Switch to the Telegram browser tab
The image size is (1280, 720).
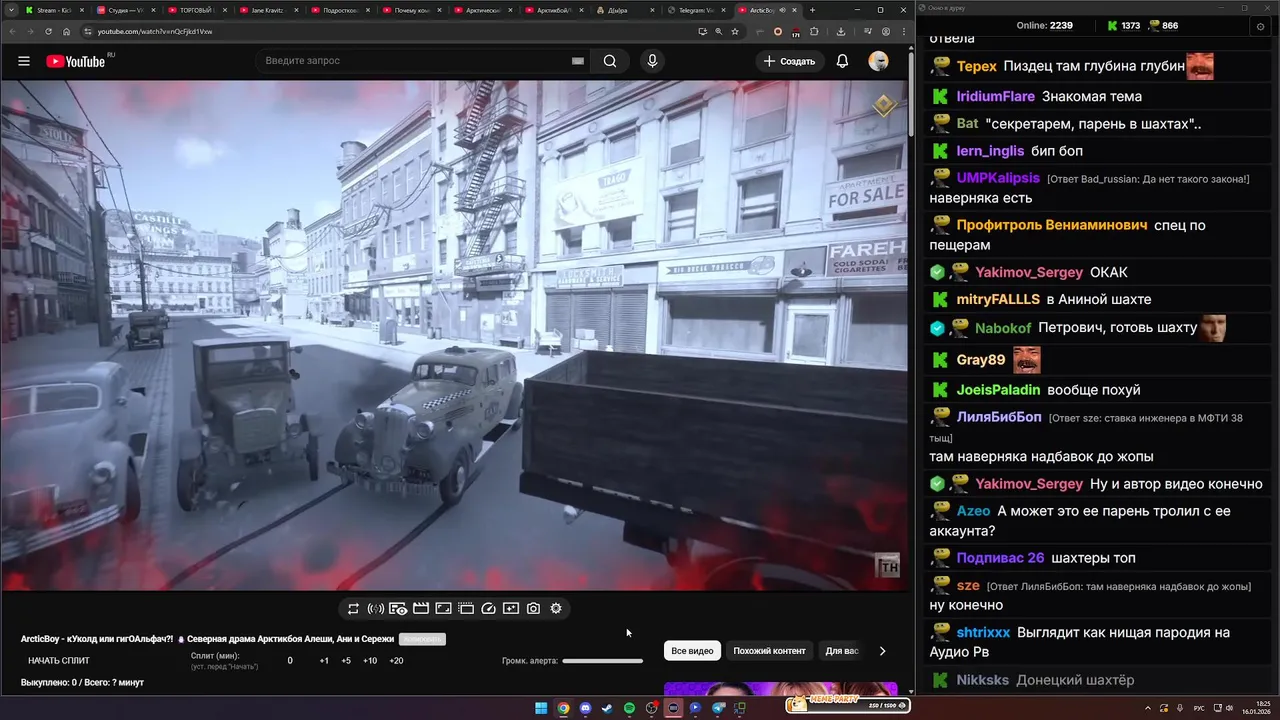pos(696,10)
